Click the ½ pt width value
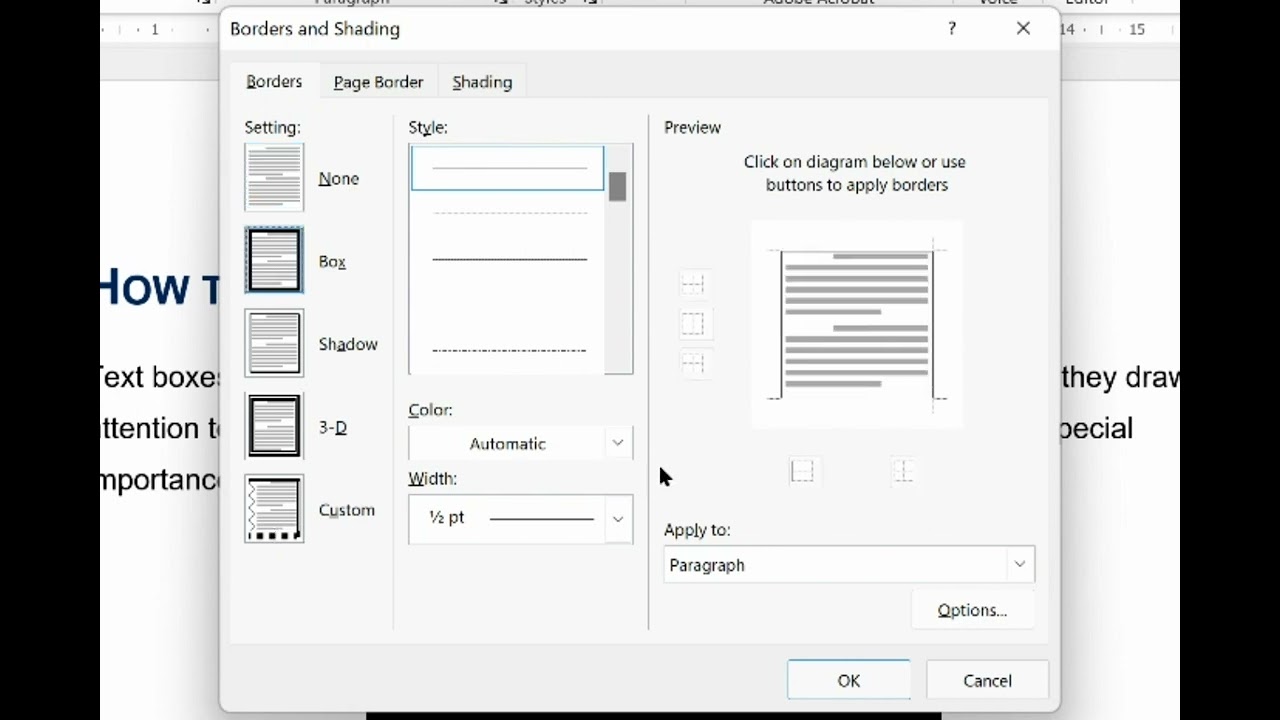This screenshot has height=720, width=1280. click(x=447, y=517)
